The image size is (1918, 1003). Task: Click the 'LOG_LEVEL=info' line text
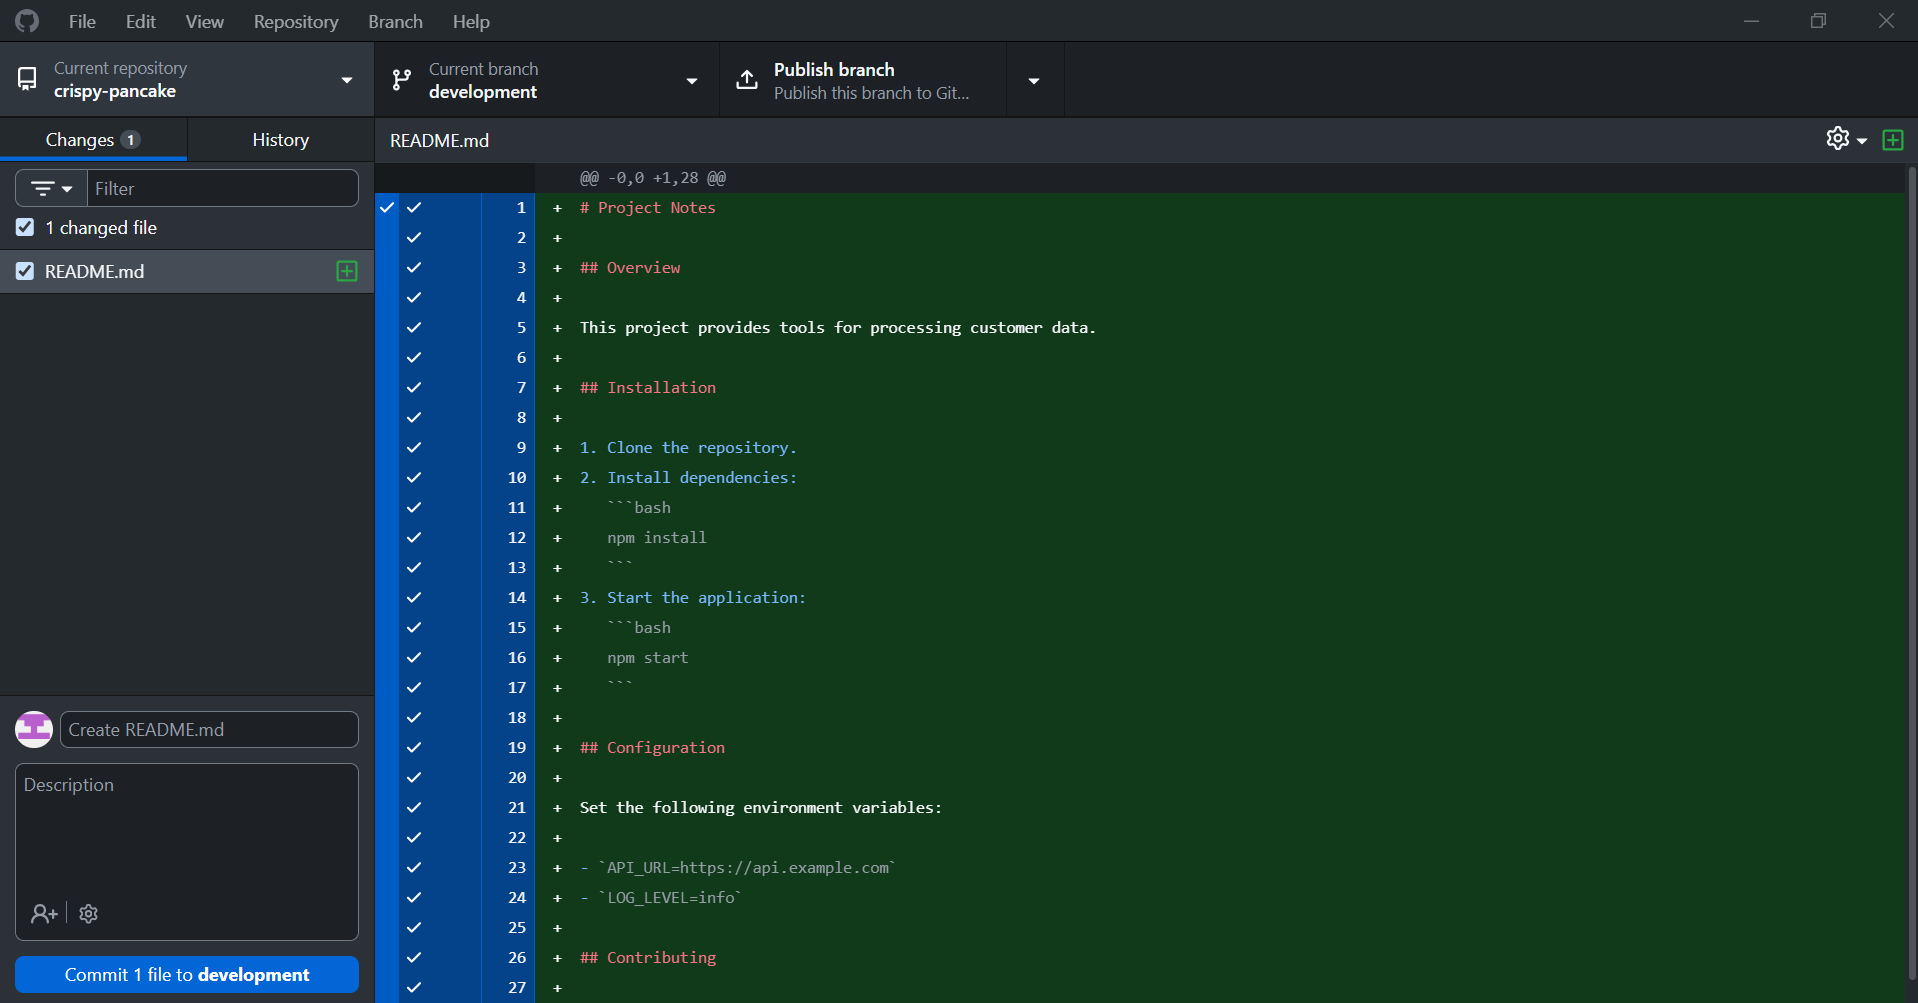click(661, 897)
